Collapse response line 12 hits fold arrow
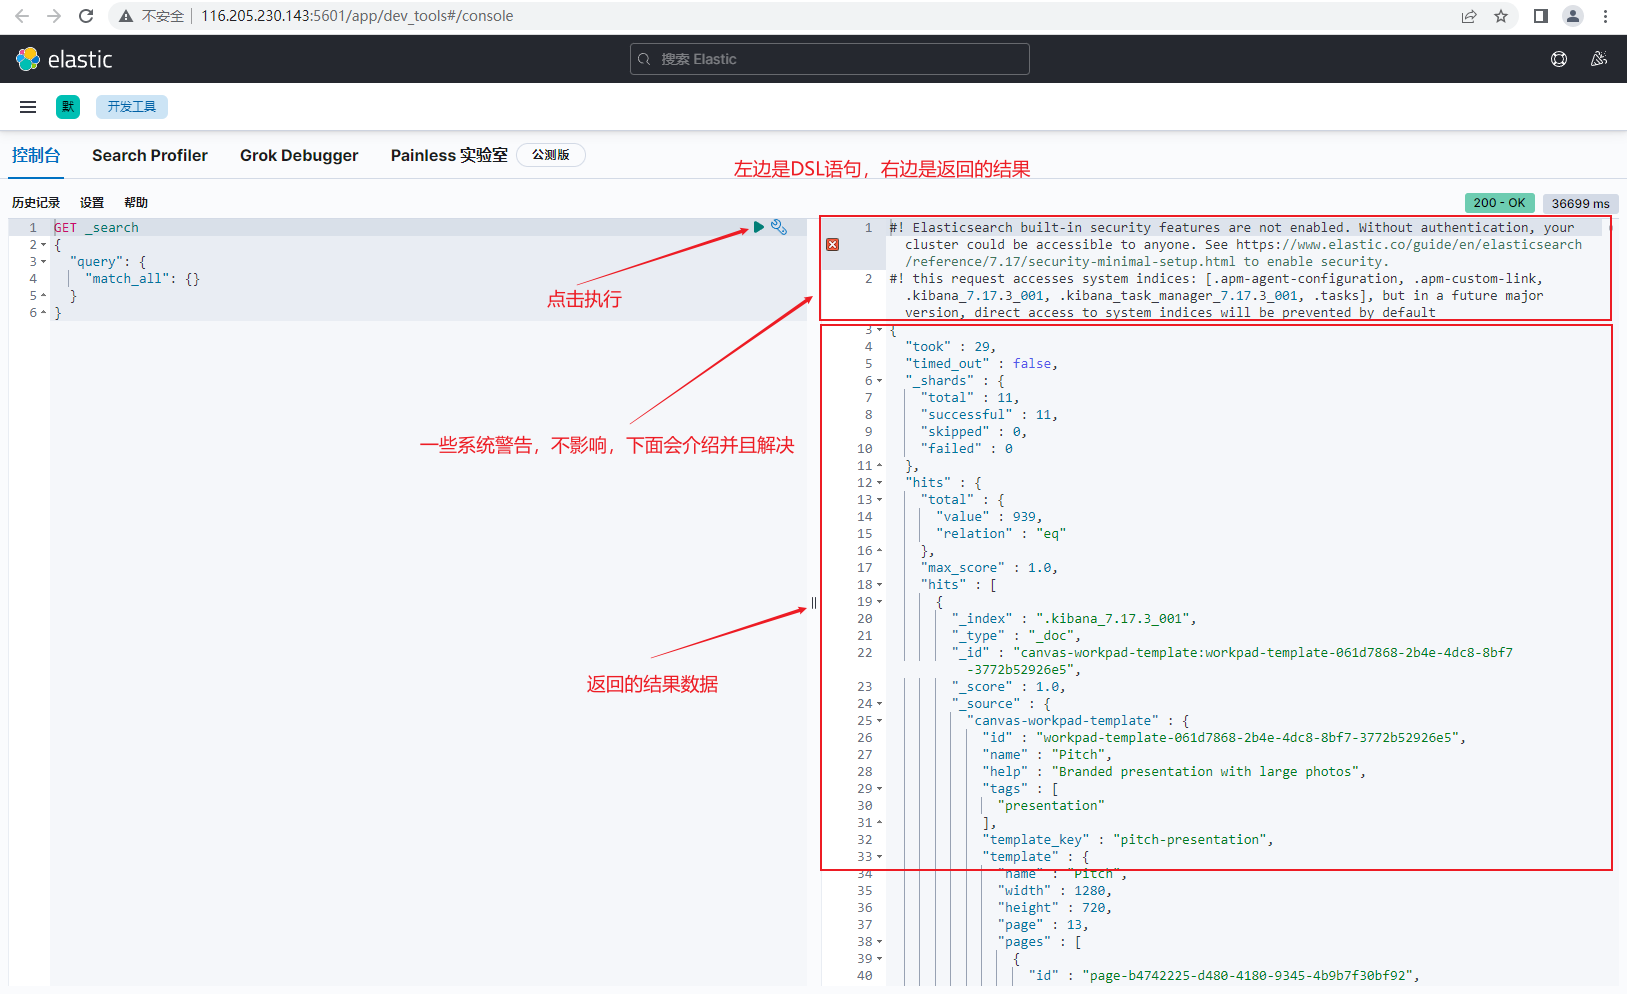Screen dimensions: 1627x994 click(x=880, y=483)
